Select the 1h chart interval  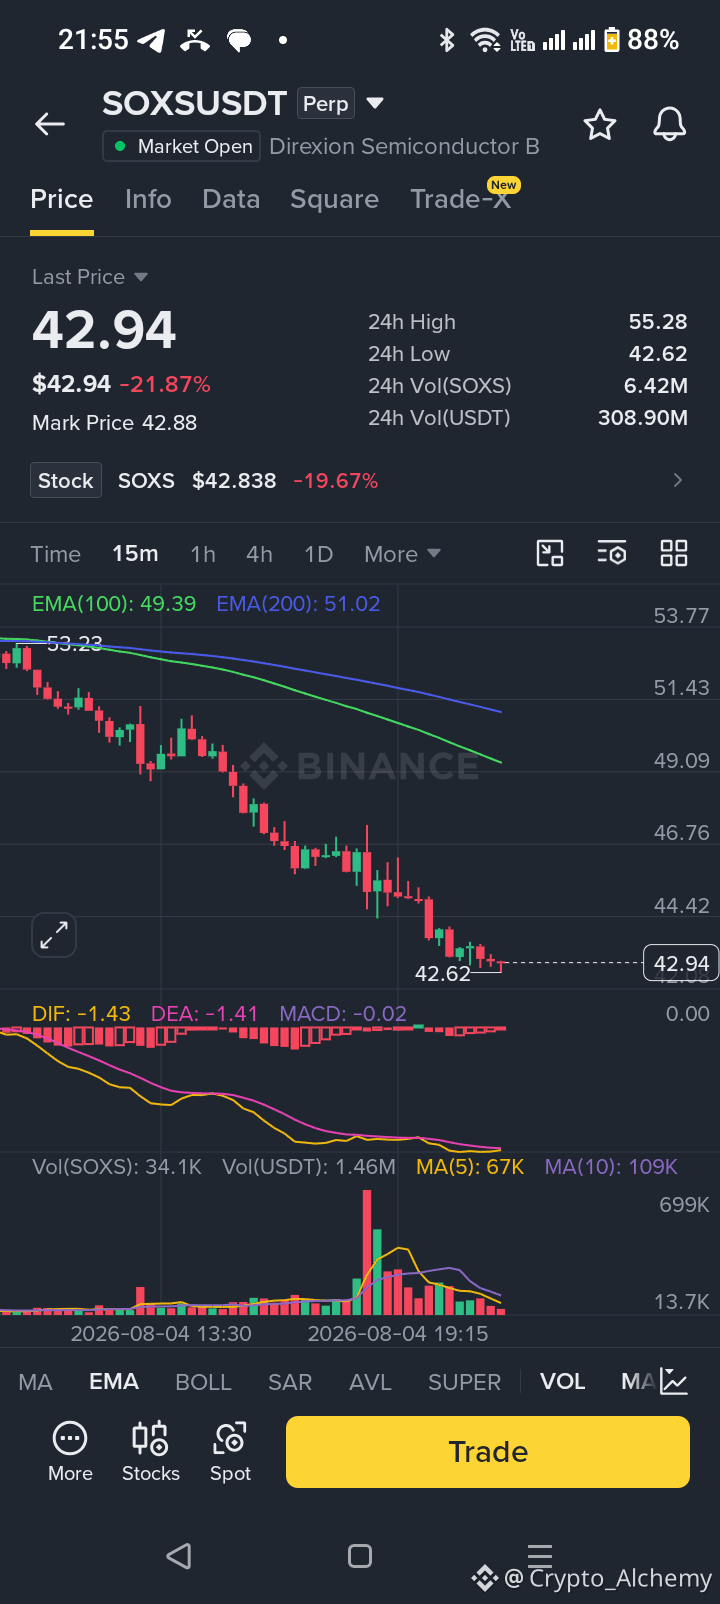(203, 554)
